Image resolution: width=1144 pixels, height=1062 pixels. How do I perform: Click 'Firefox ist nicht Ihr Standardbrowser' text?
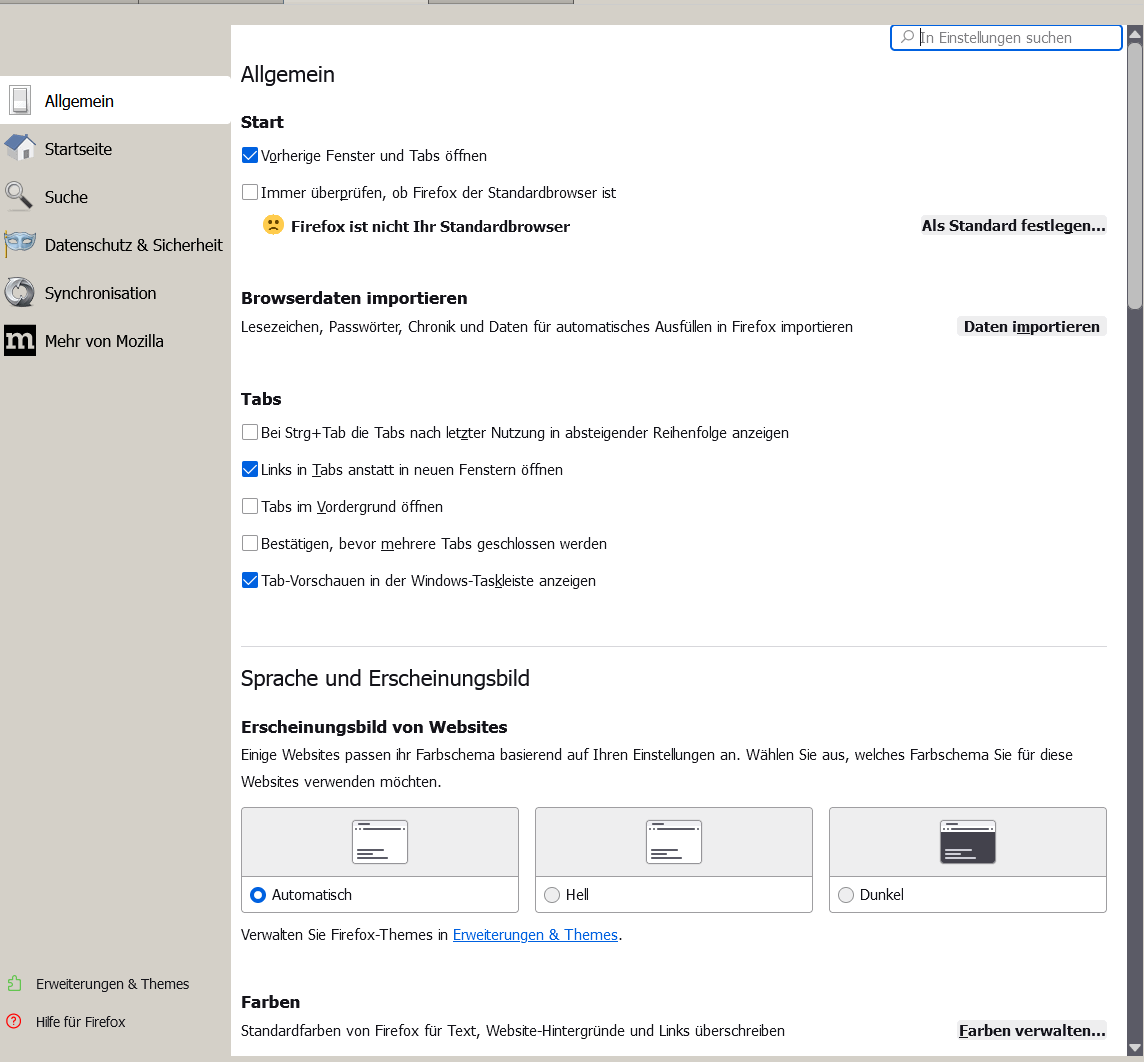430,226
